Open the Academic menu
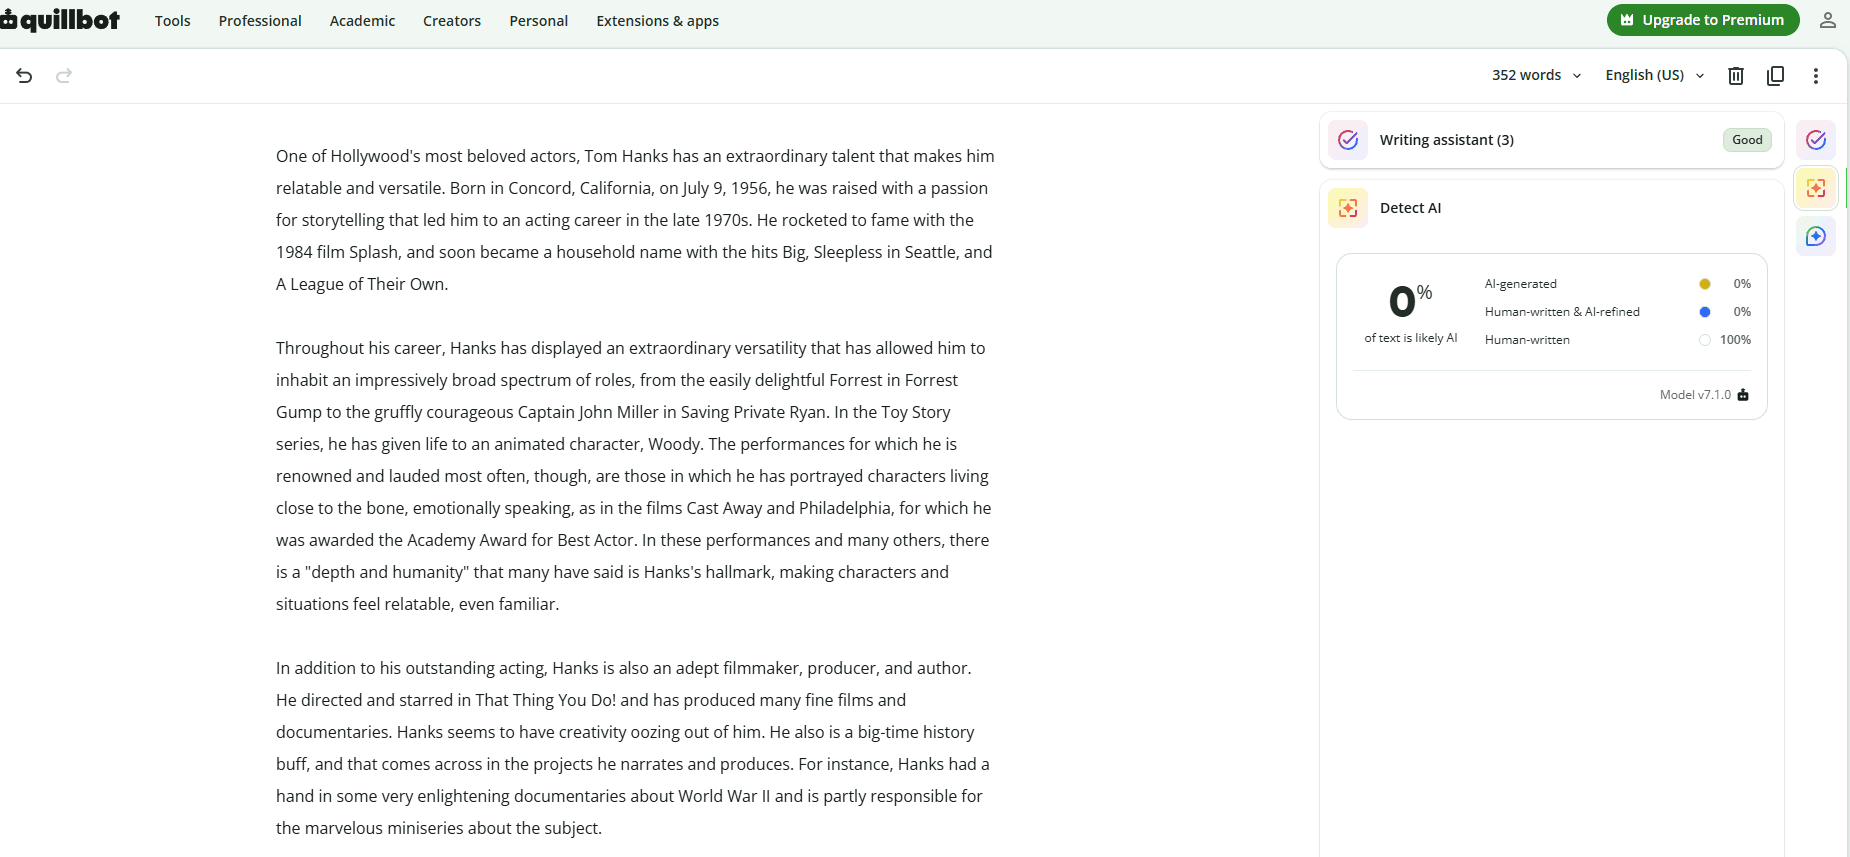 (362, 21)
